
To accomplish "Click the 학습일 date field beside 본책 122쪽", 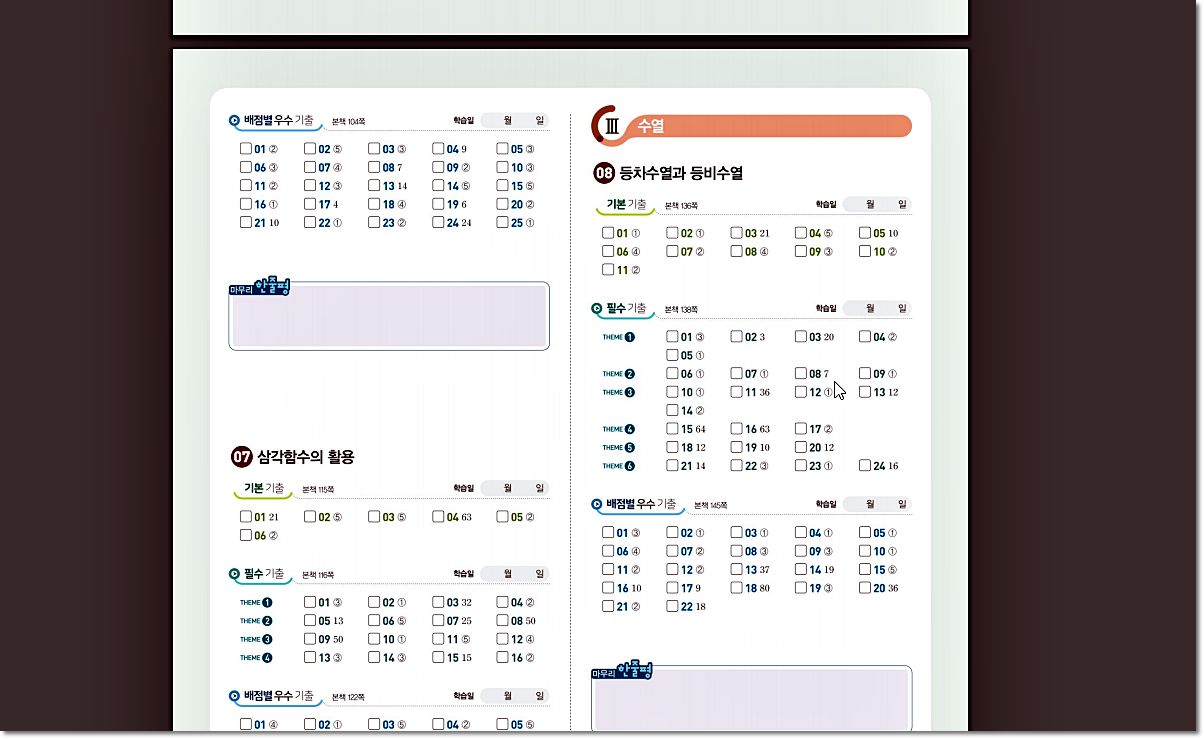I will [x=514, y=696].
